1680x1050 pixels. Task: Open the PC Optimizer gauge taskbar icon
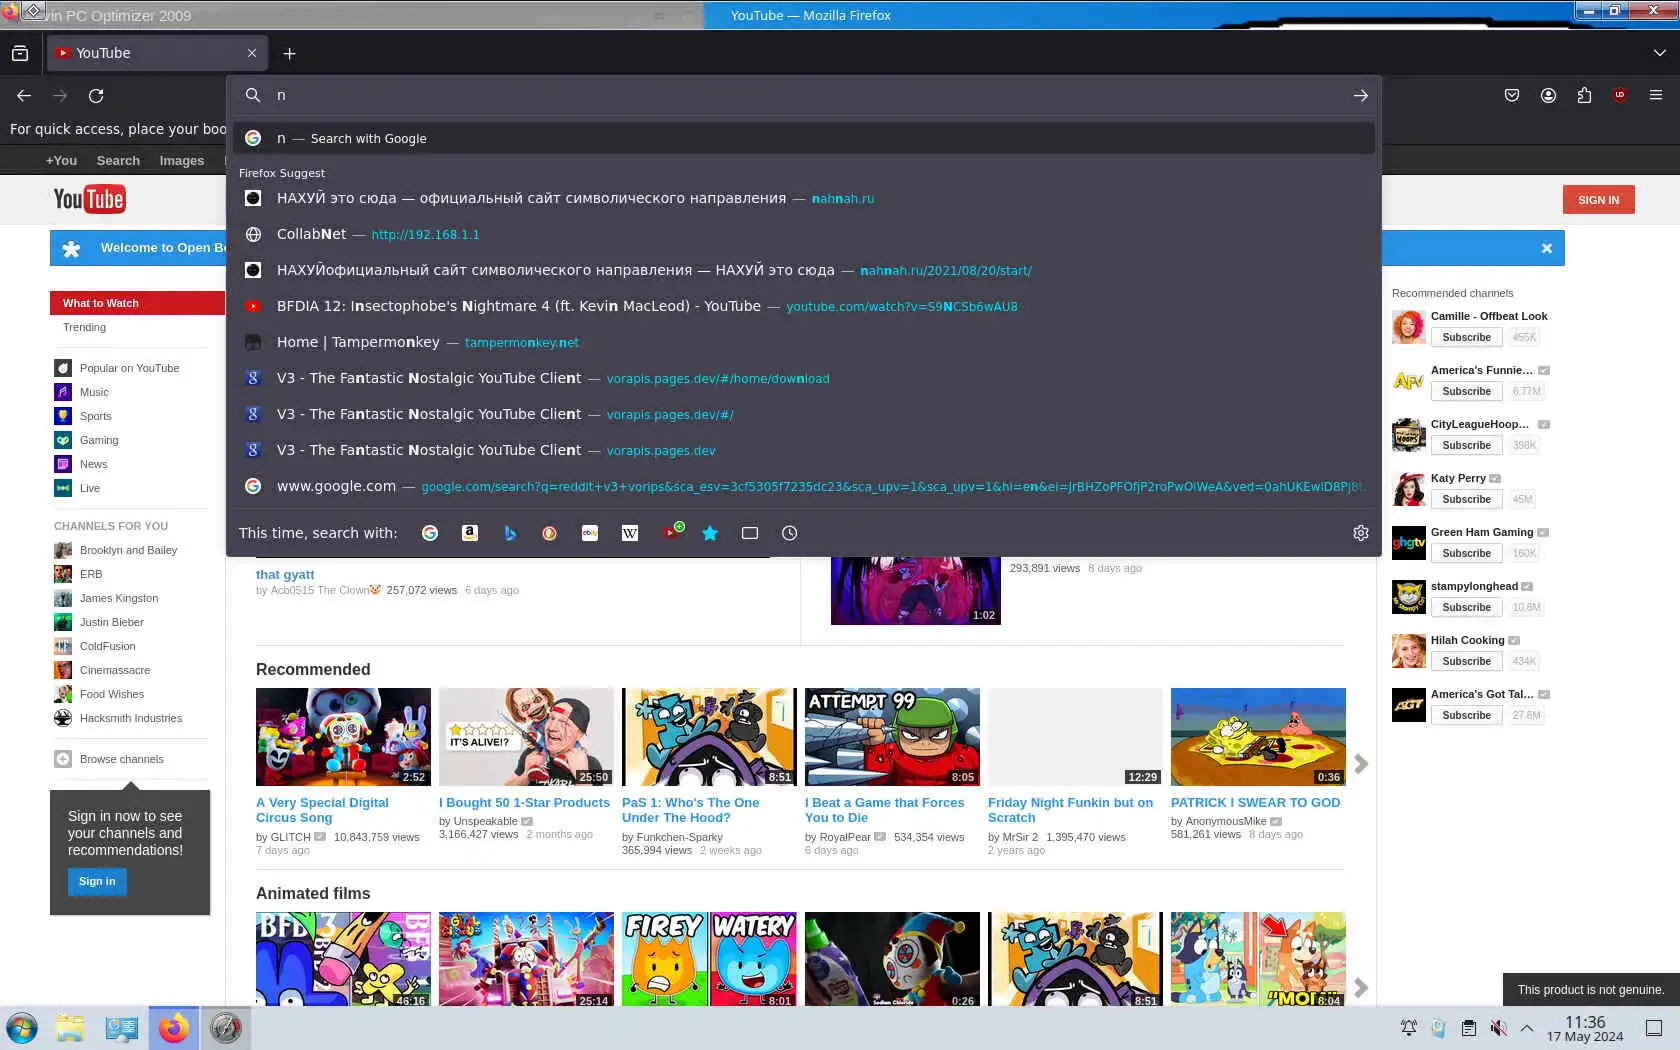click(226, 1028)
